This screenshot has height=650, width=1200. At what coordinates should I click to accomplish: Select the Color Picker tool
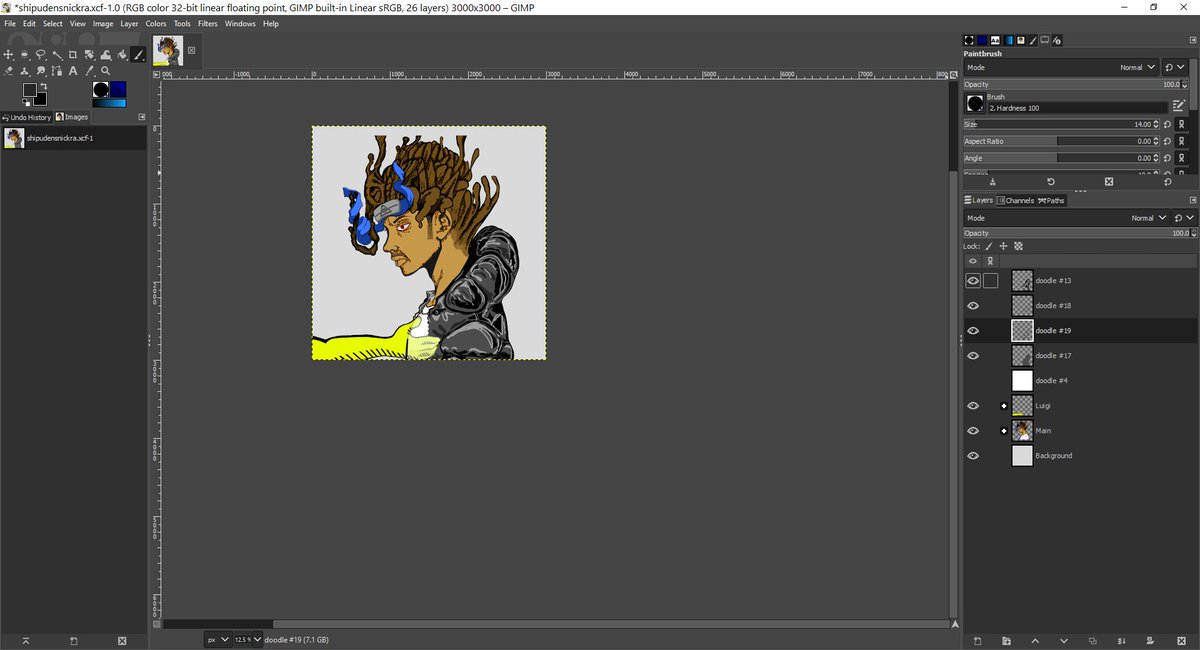click(89, 71)
